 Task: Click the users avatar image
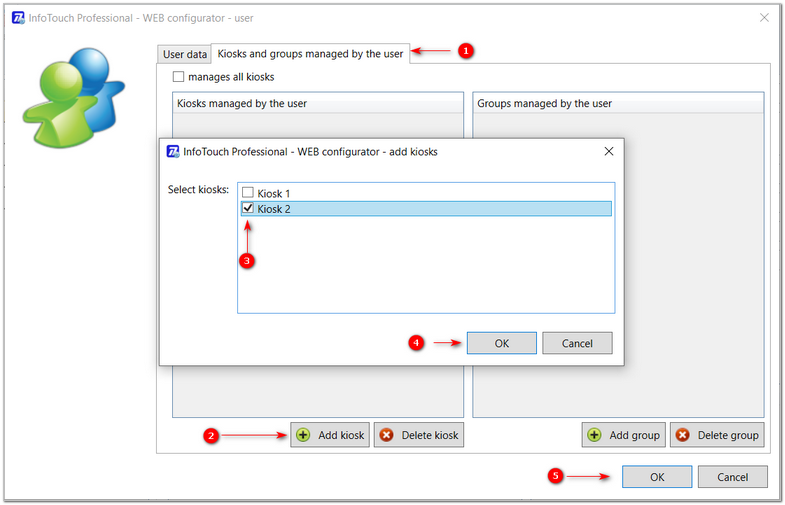(73, 98)
